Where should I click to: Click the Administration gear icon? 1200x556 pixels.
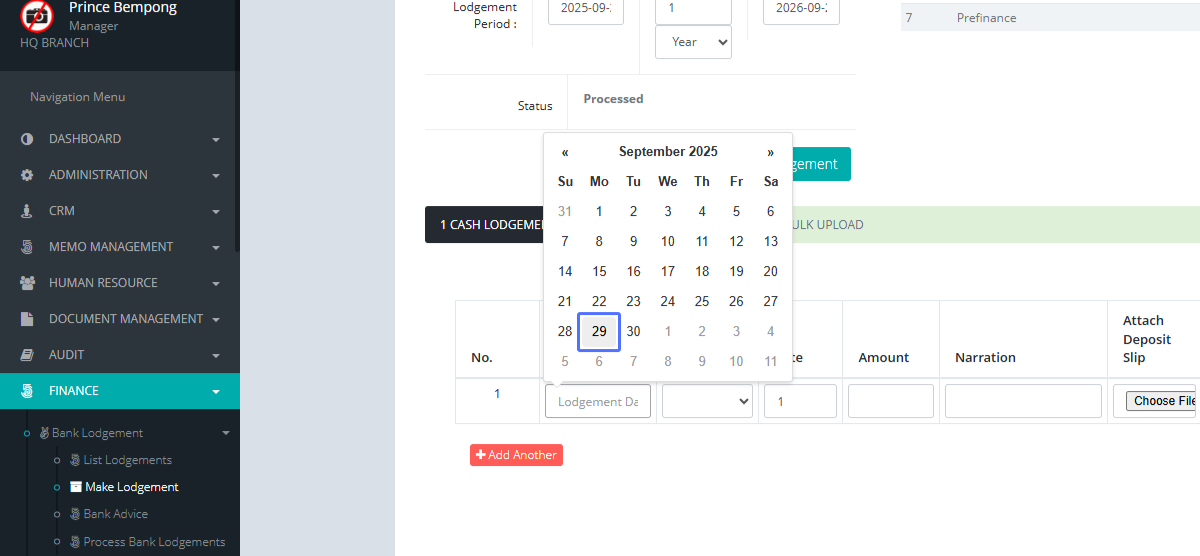(27, 175)
